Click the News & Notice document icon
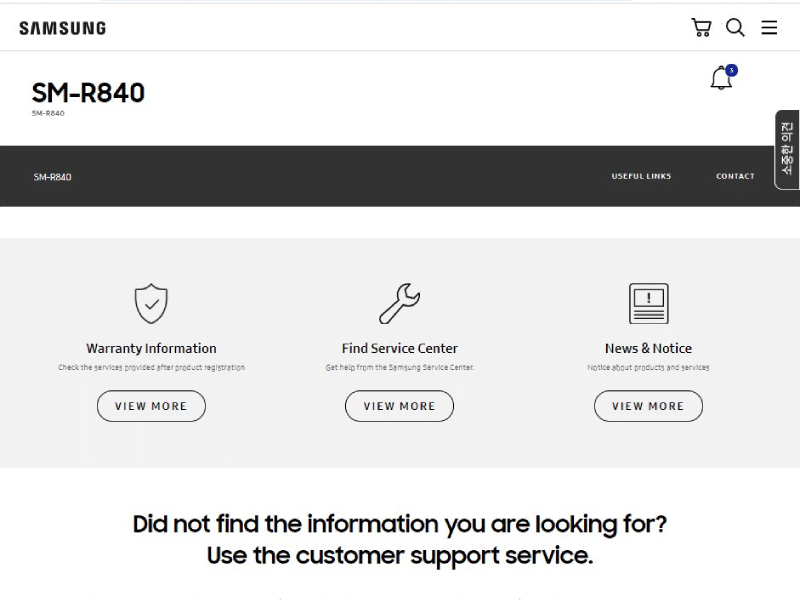Viewport: 800px width, 600px height. (x=648, y=304)
